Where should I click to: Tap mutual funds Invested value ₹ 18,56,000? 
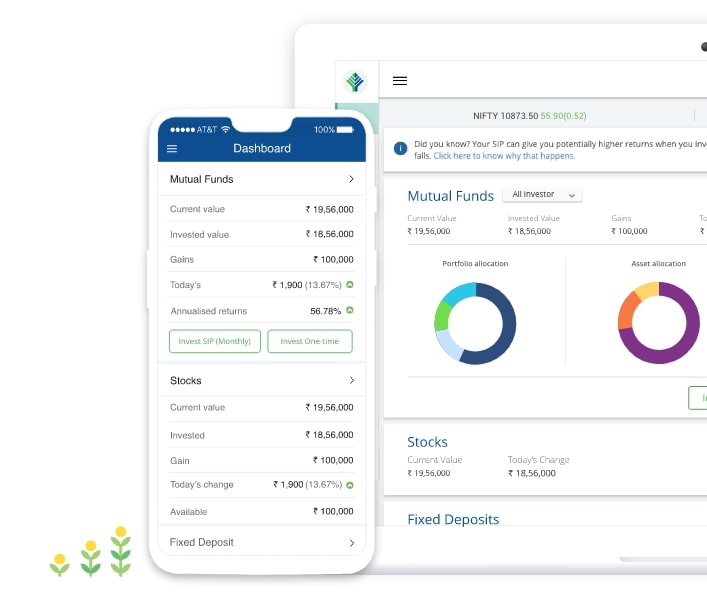click(x=329, y=234)
